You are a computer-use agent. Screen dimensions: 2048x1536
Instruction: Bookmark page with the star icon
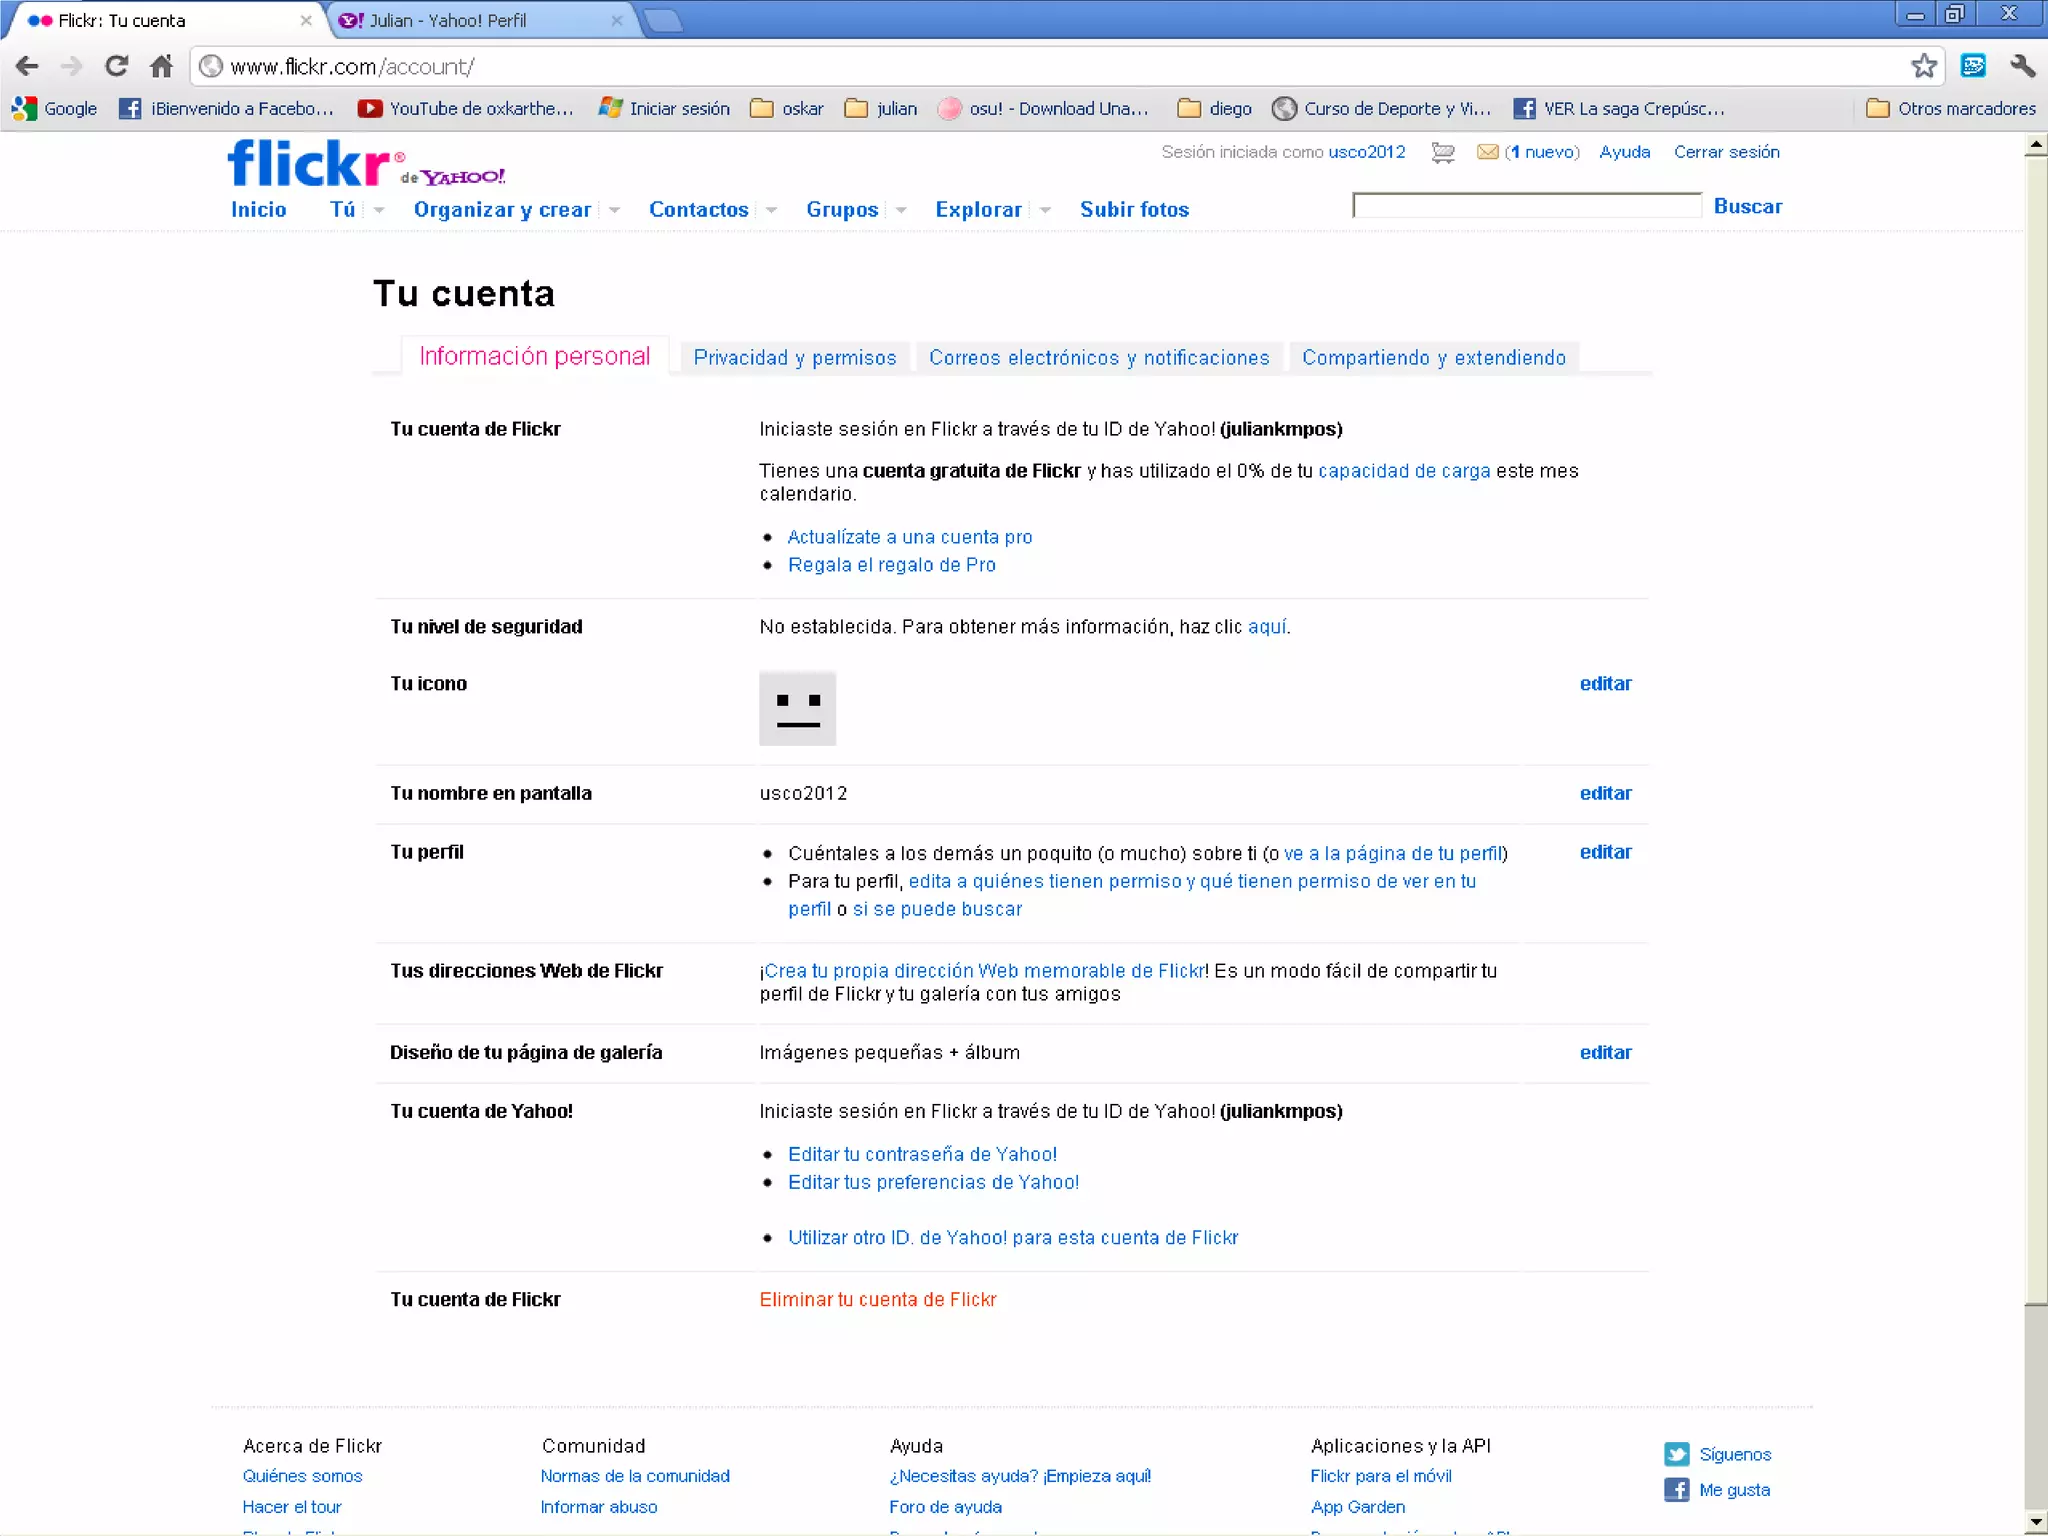coord(1923,66)
